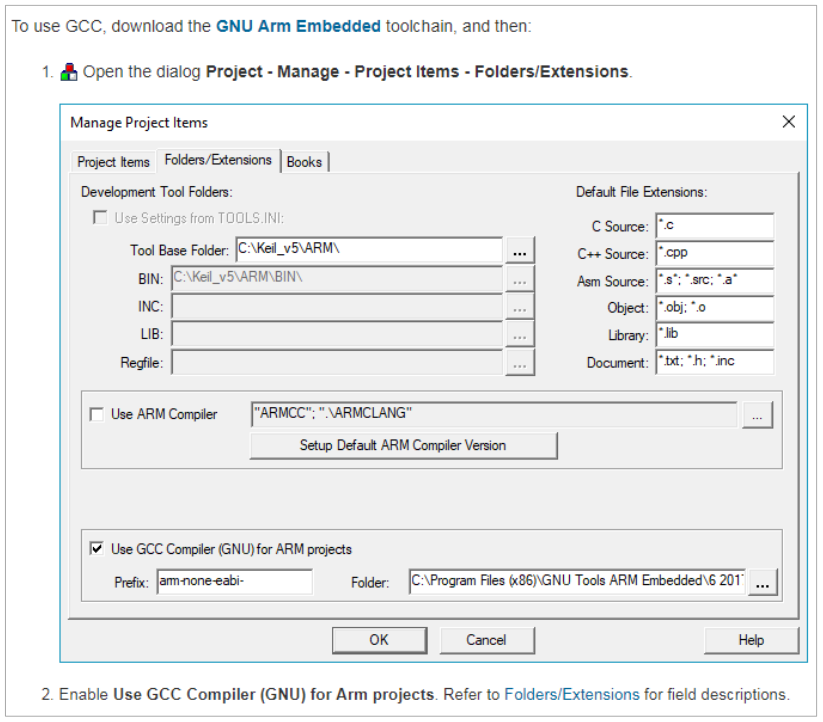This screenshot has height=722, width=823.
Task: Enable the Use ARM Compiler checkbox
Action: click(97, 415)
